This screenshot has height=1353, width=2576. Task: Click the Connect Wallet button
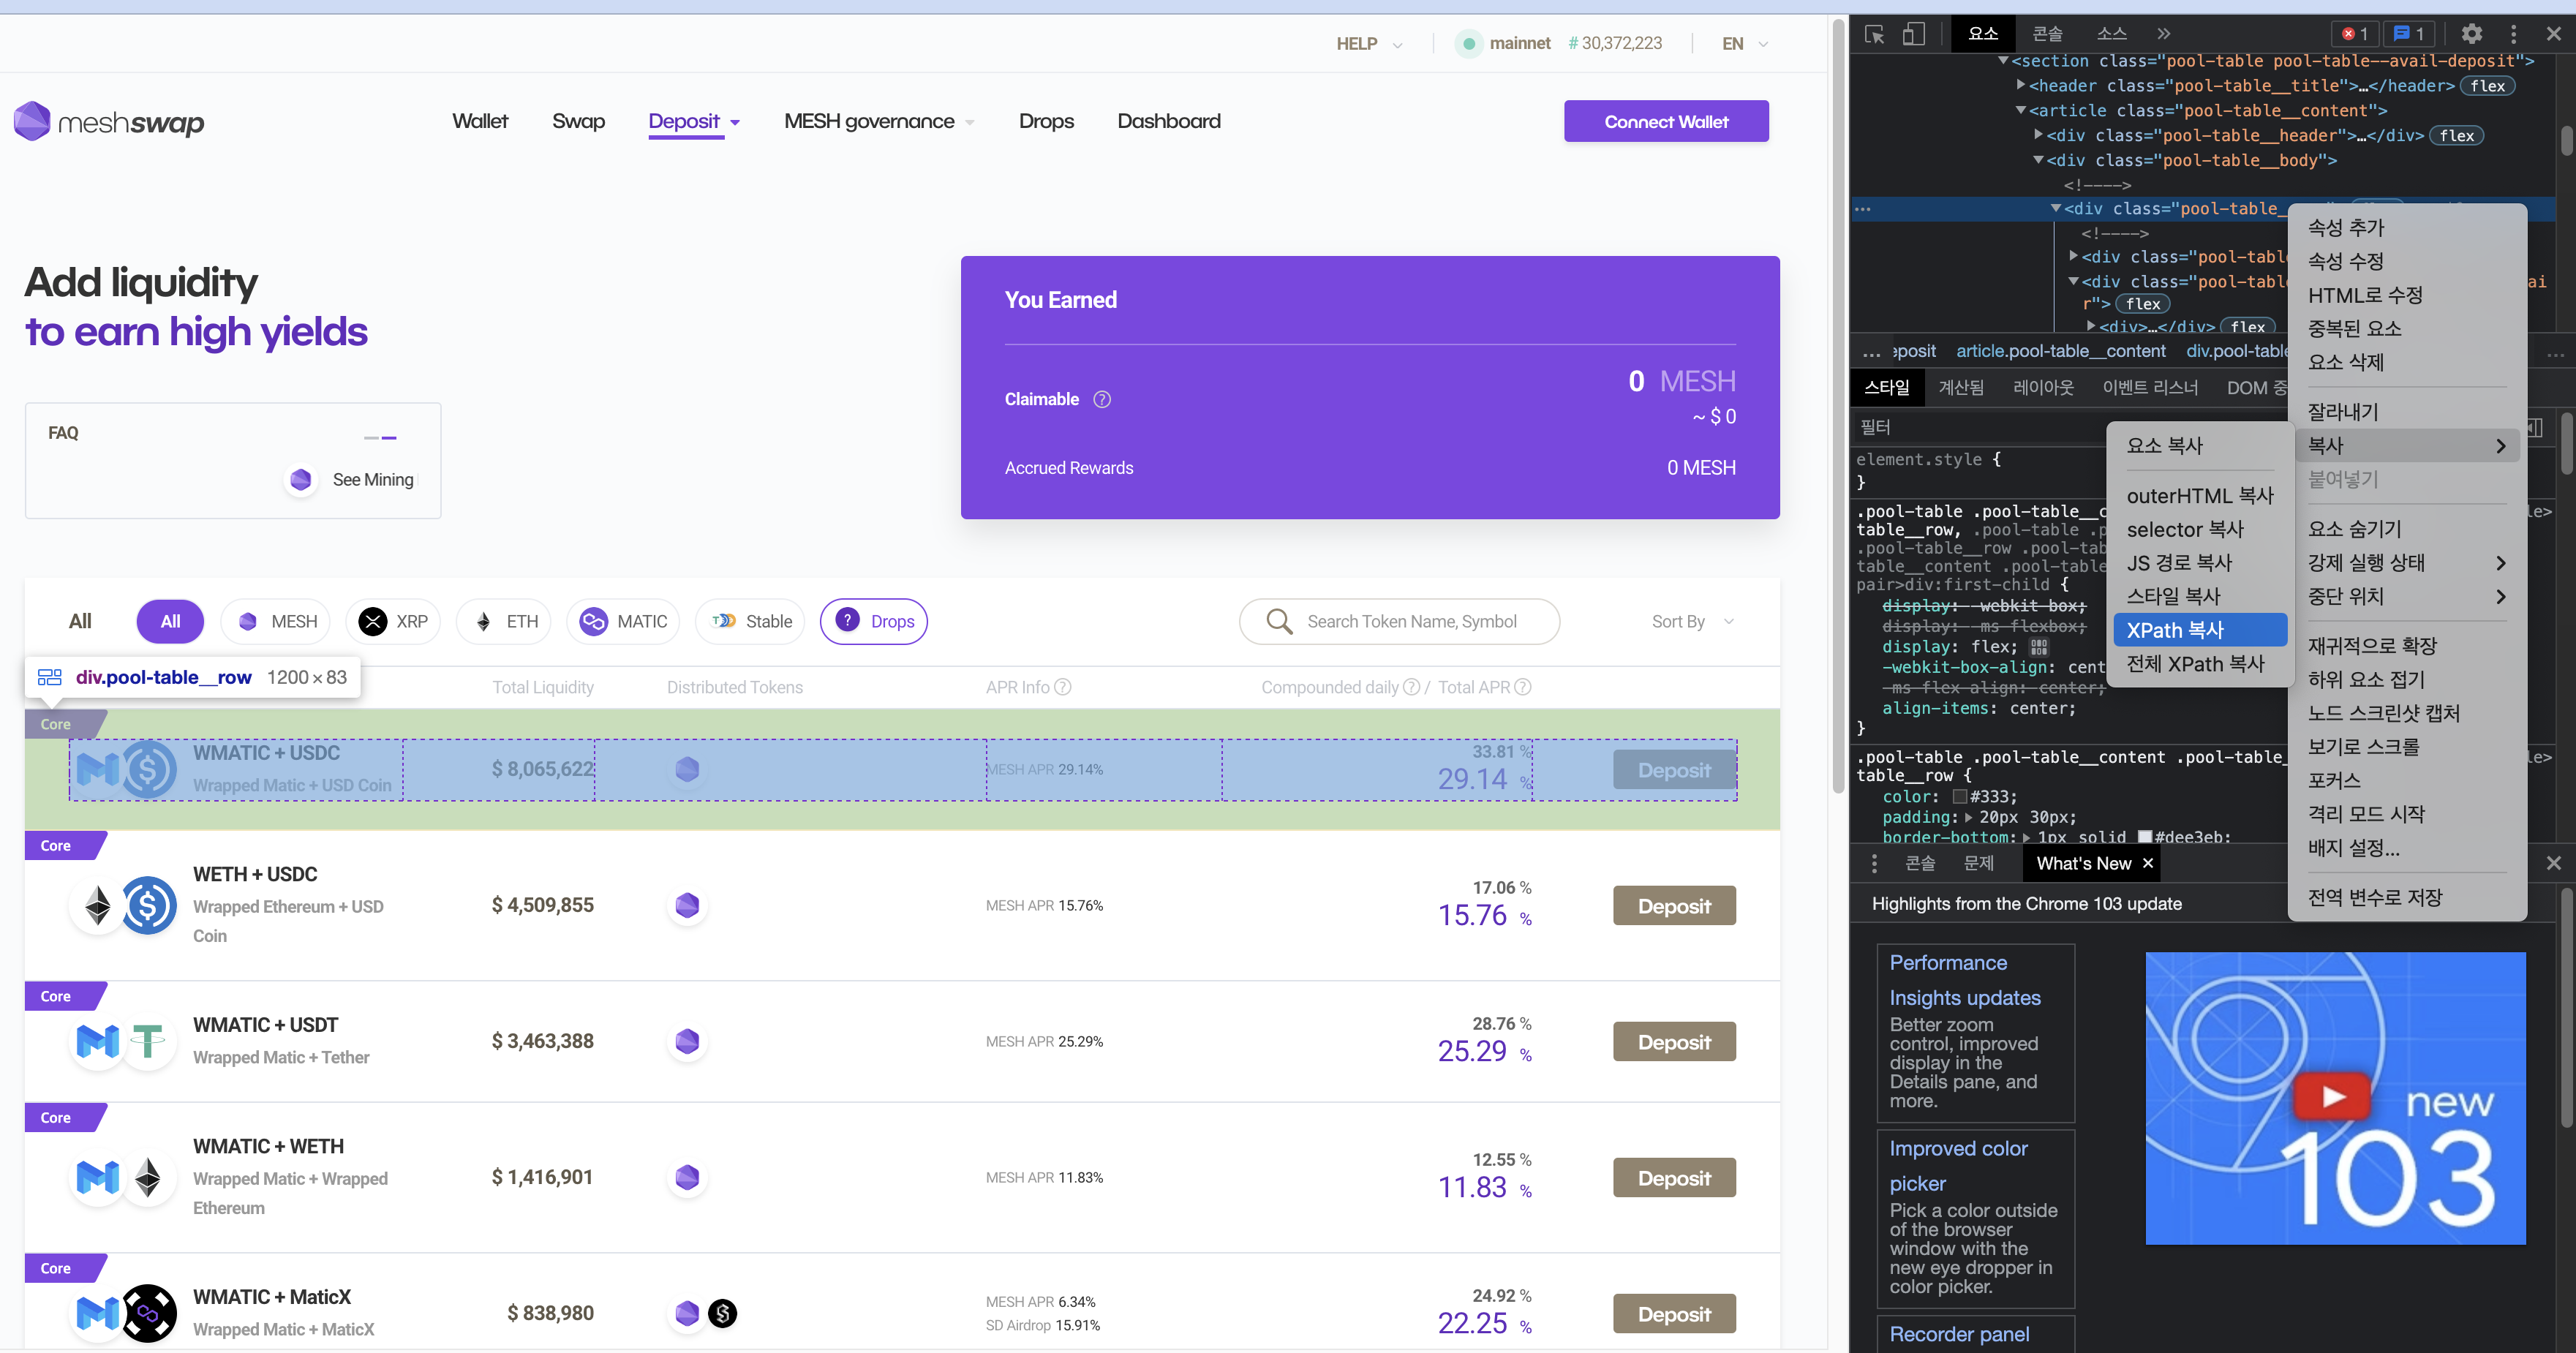point(1666,121)
